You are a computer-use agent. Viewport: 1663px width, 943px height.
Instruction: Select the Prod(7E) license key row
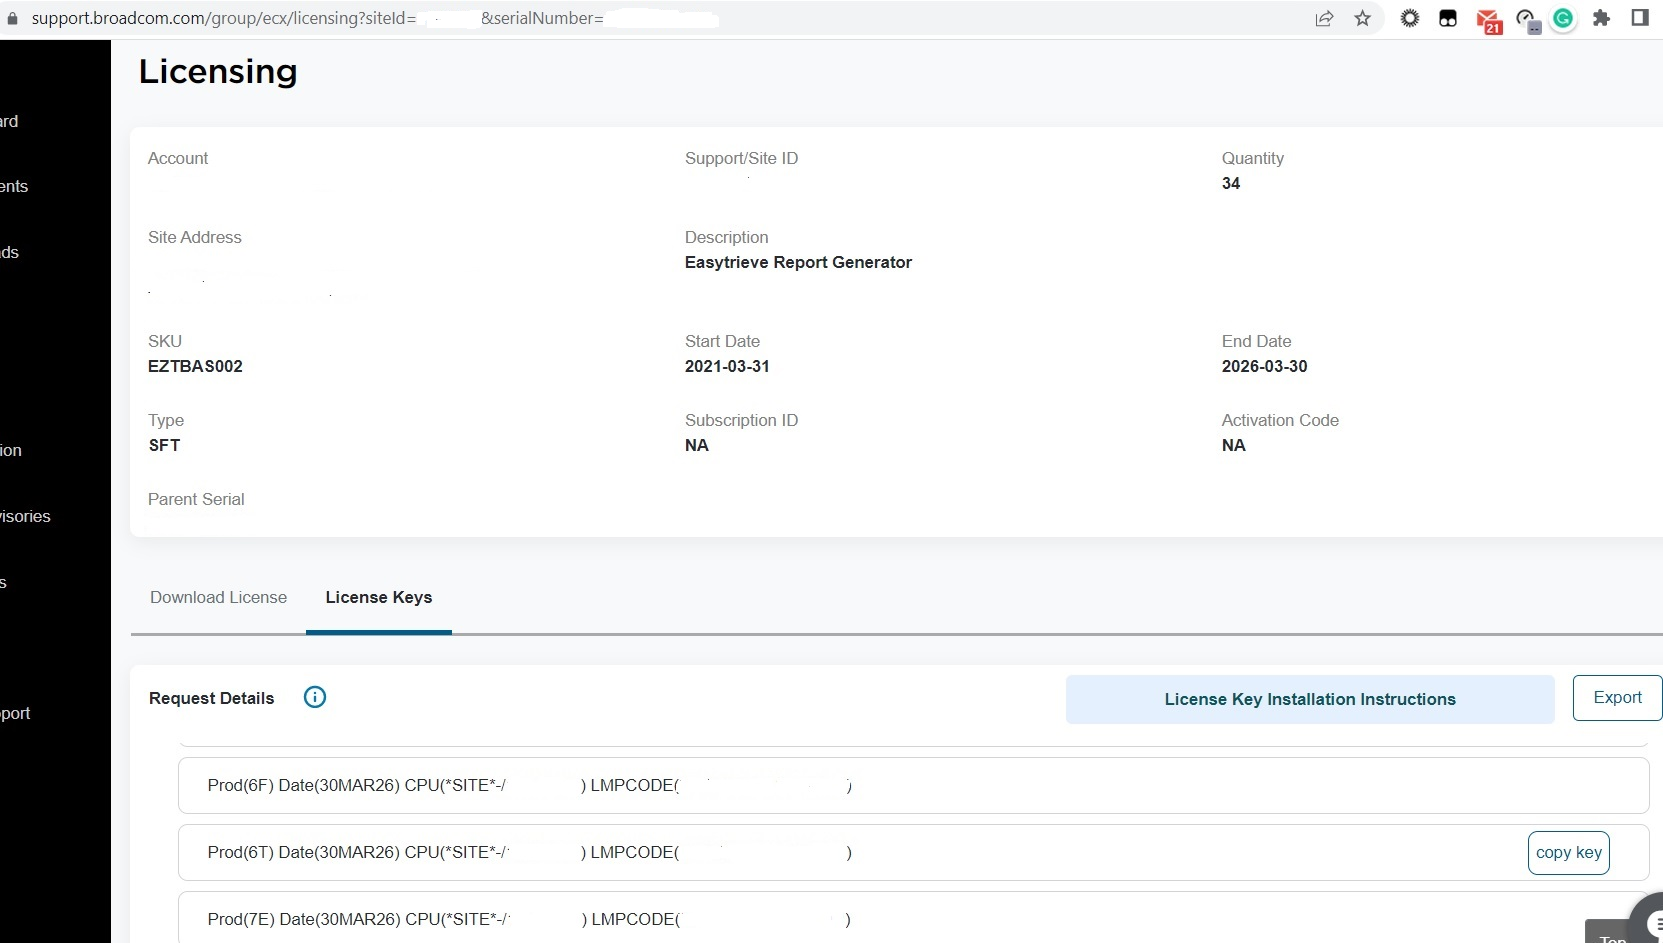[913, 917]
